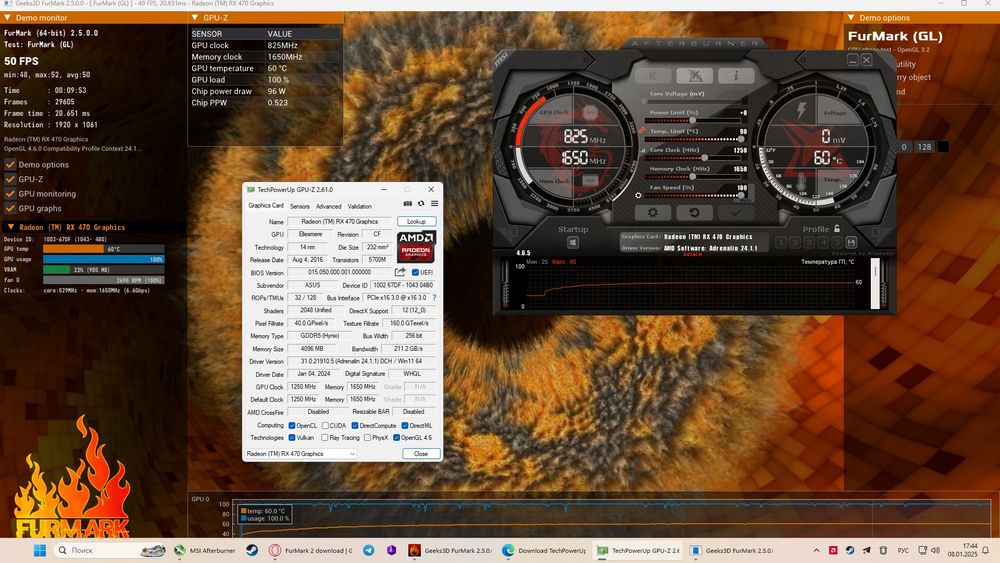Switch to Validation tab in GPU-Z
Viewport: 1000px width, 563px height.
click(x=360, y=206)
